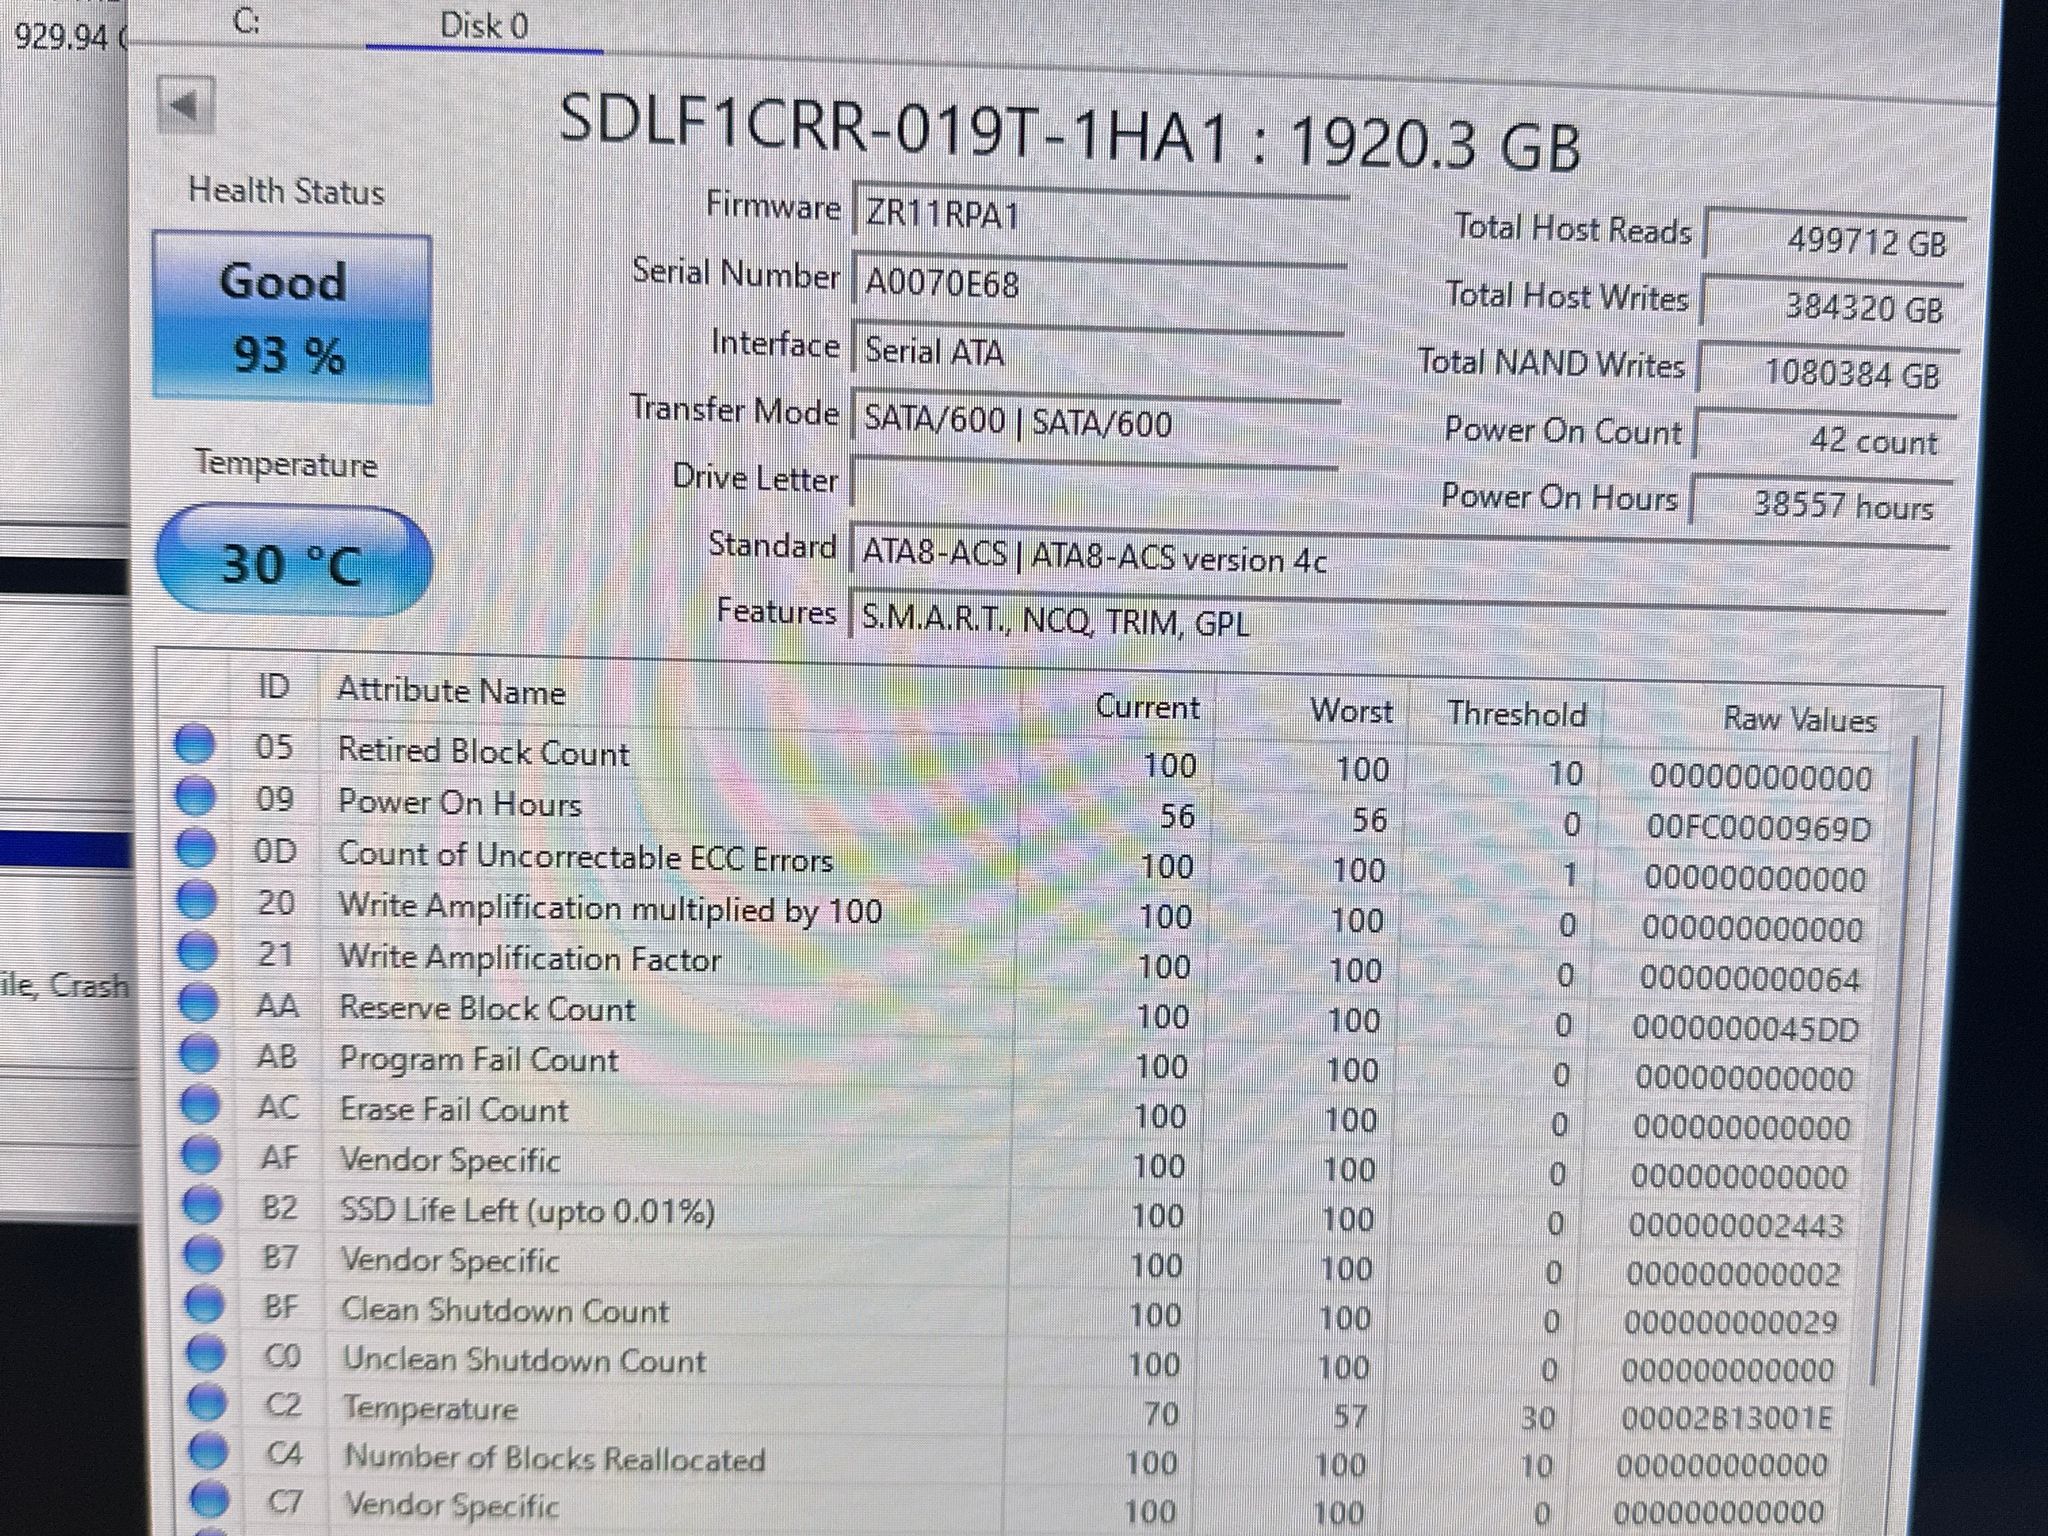Click the Interface field Serial ATA
Viewport: 2048px width, 1536px height.
pyautogui.click(x=1097, y=351)
